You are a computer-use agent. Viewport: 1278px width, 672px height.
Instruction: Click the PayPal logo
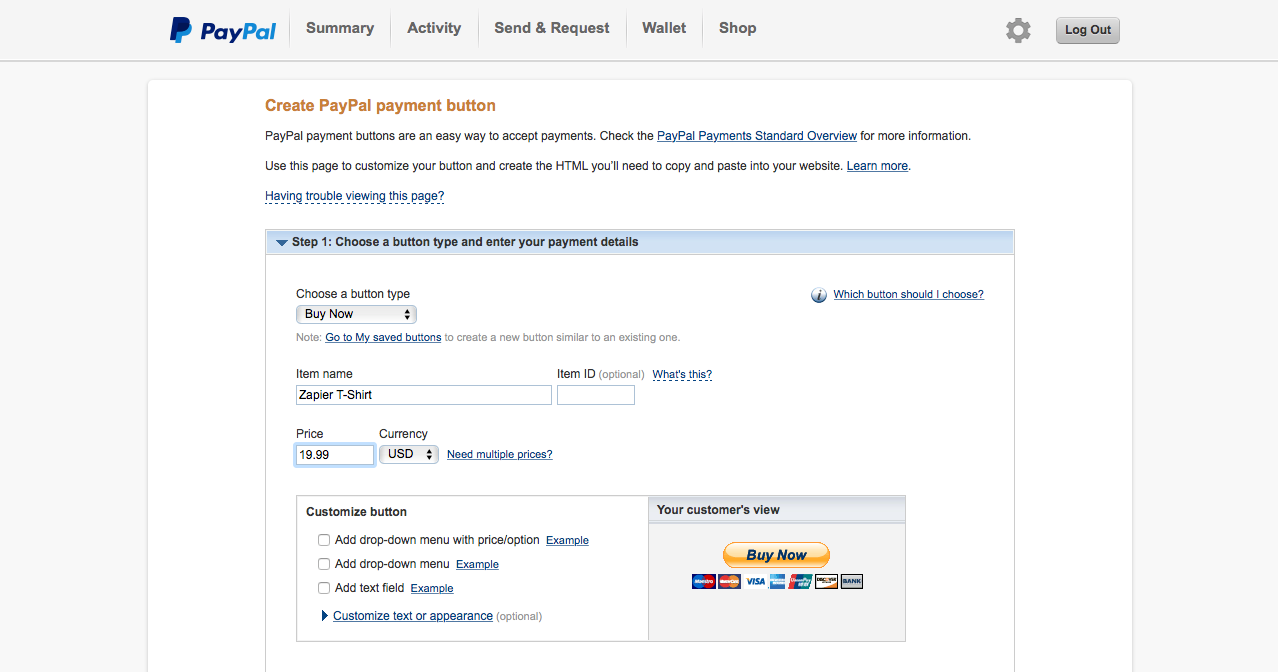click(222, 30)
